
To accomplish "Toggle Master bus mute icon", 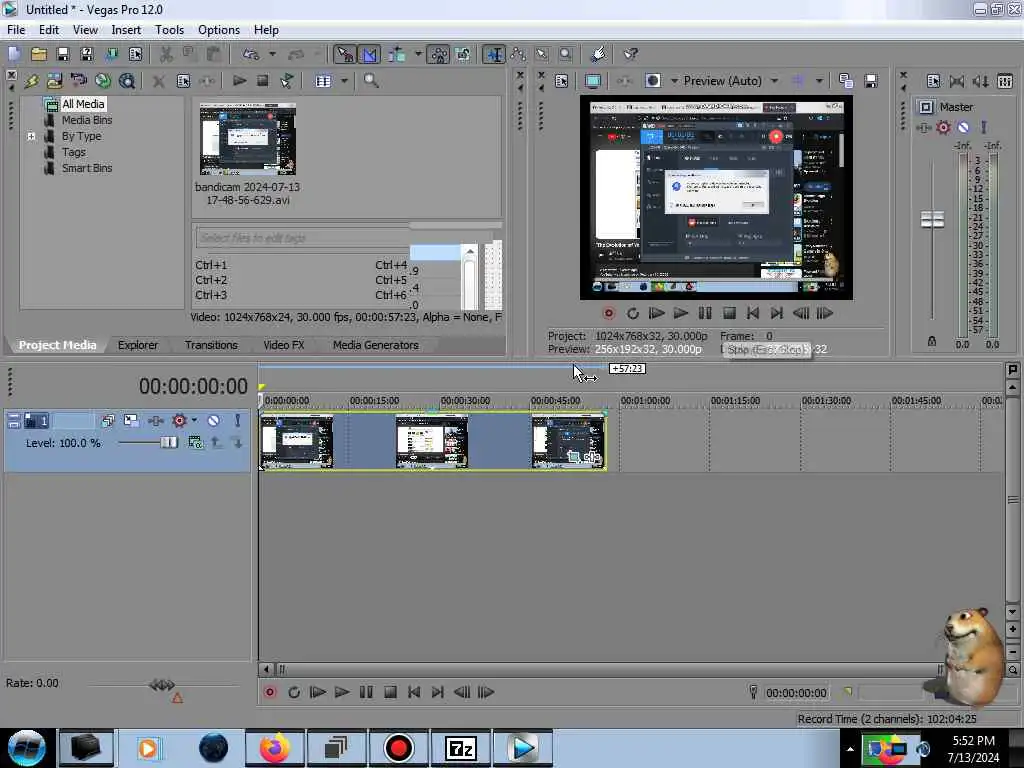I will click(963, 127).
